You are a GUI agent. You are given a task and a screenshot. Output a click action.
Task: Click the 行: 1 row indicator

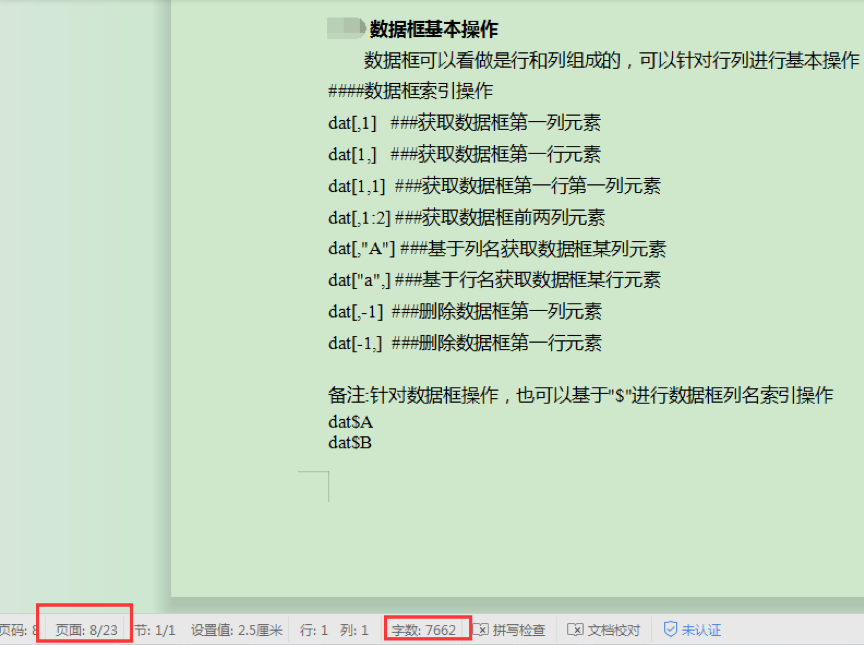(314, 630)
